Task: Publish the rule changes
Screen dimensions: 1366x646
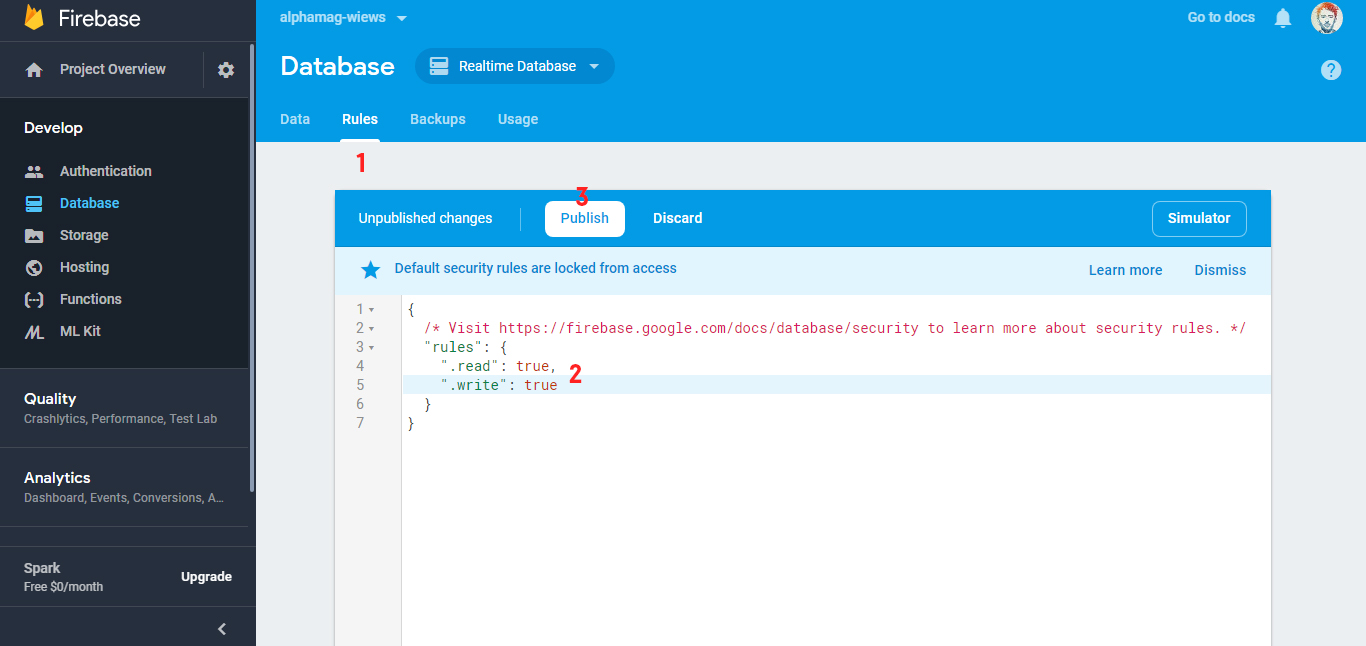Action: tap(585, 219)
